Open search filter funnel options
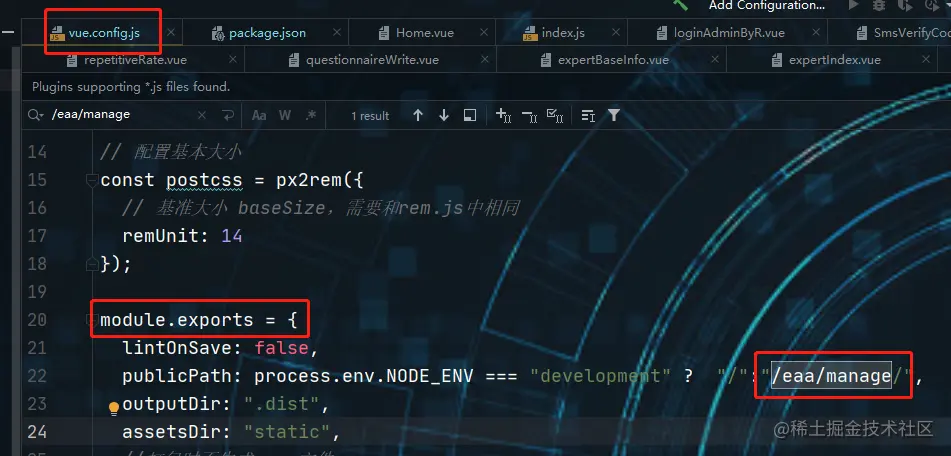Viewport: 951px width, 456px height. [x=614, y=115]
